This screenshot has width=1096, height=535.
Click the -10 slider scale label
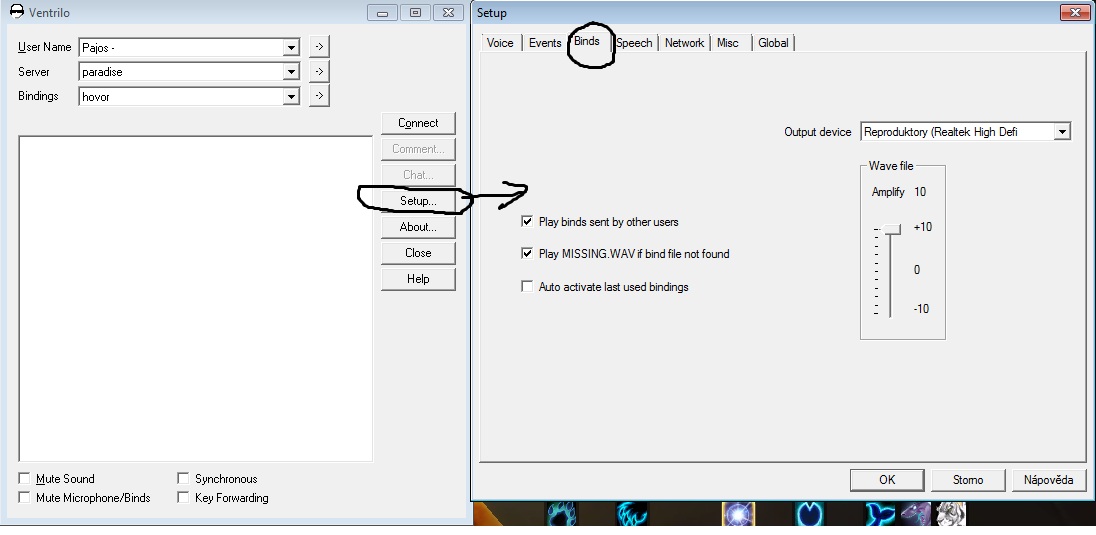921,308
